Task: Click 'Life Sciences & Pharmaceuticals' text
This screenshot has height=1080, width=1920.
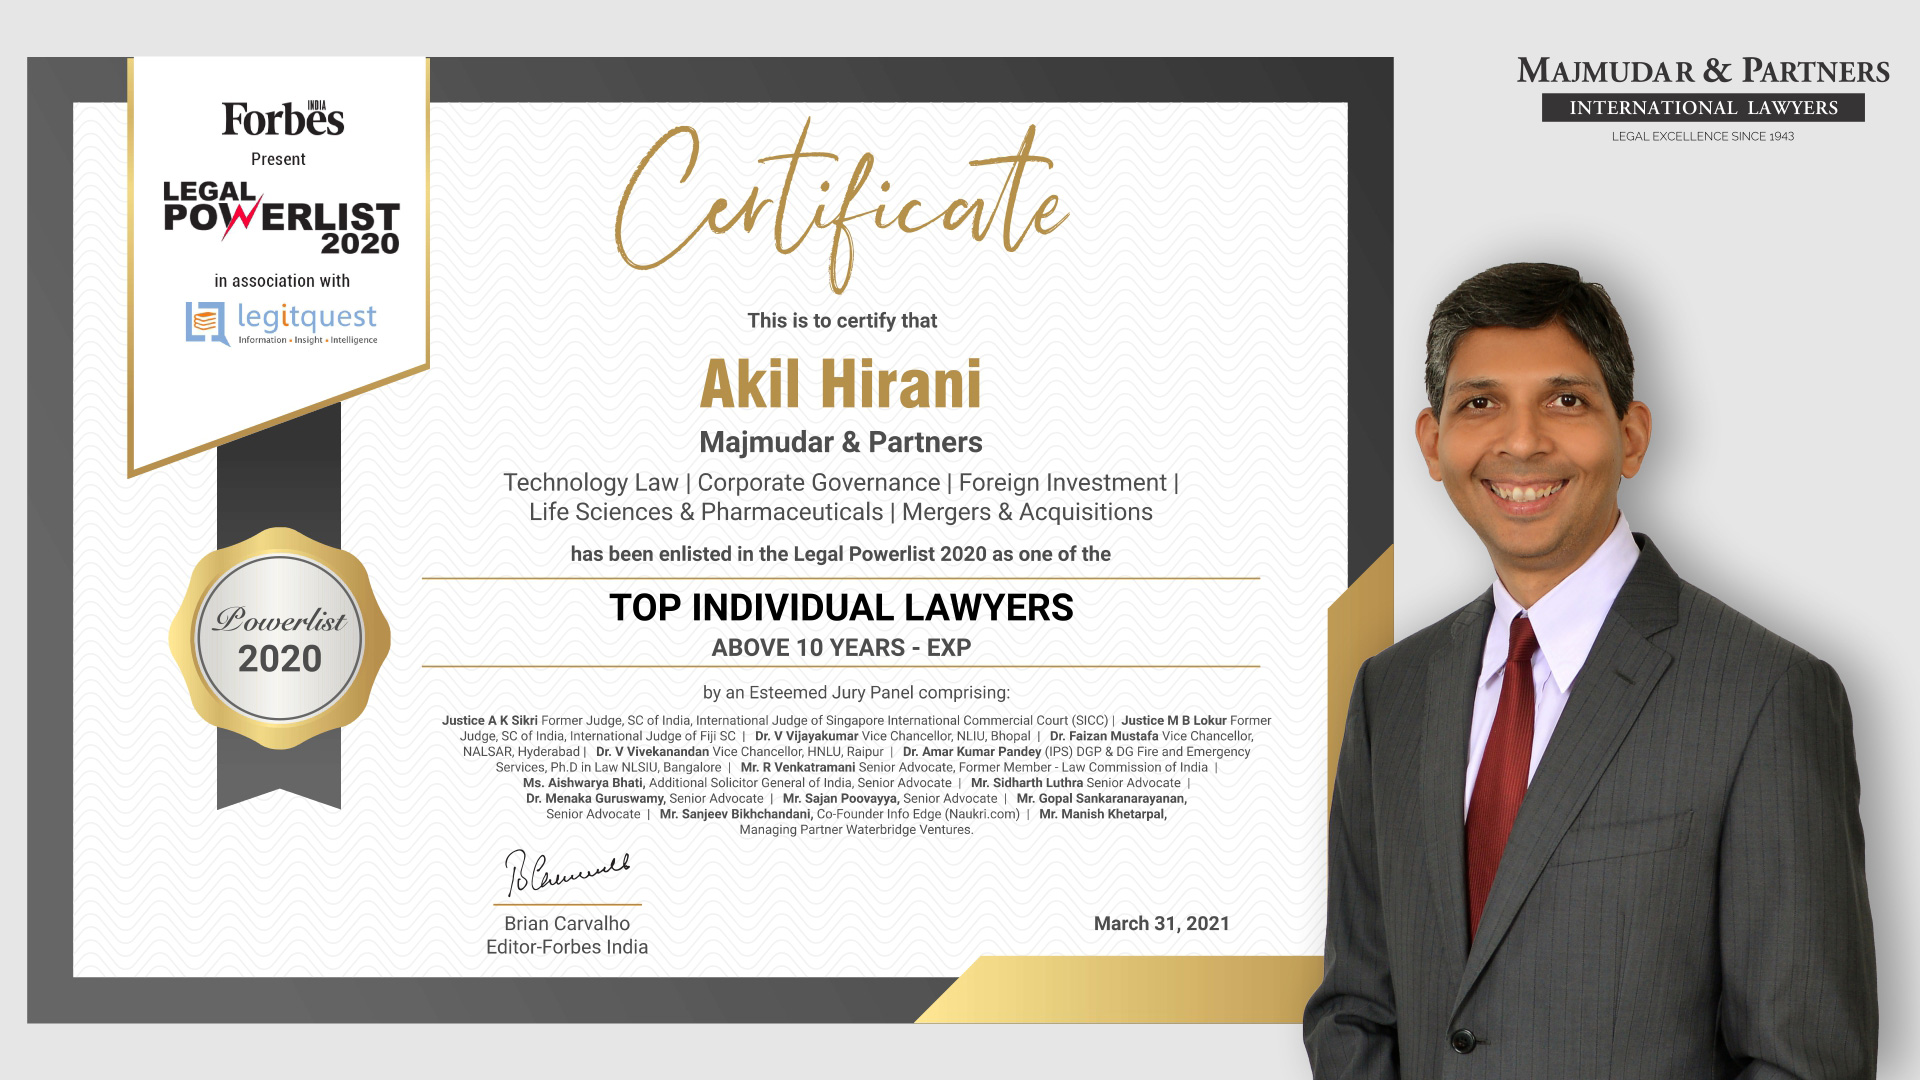Action: coord(706,512)
